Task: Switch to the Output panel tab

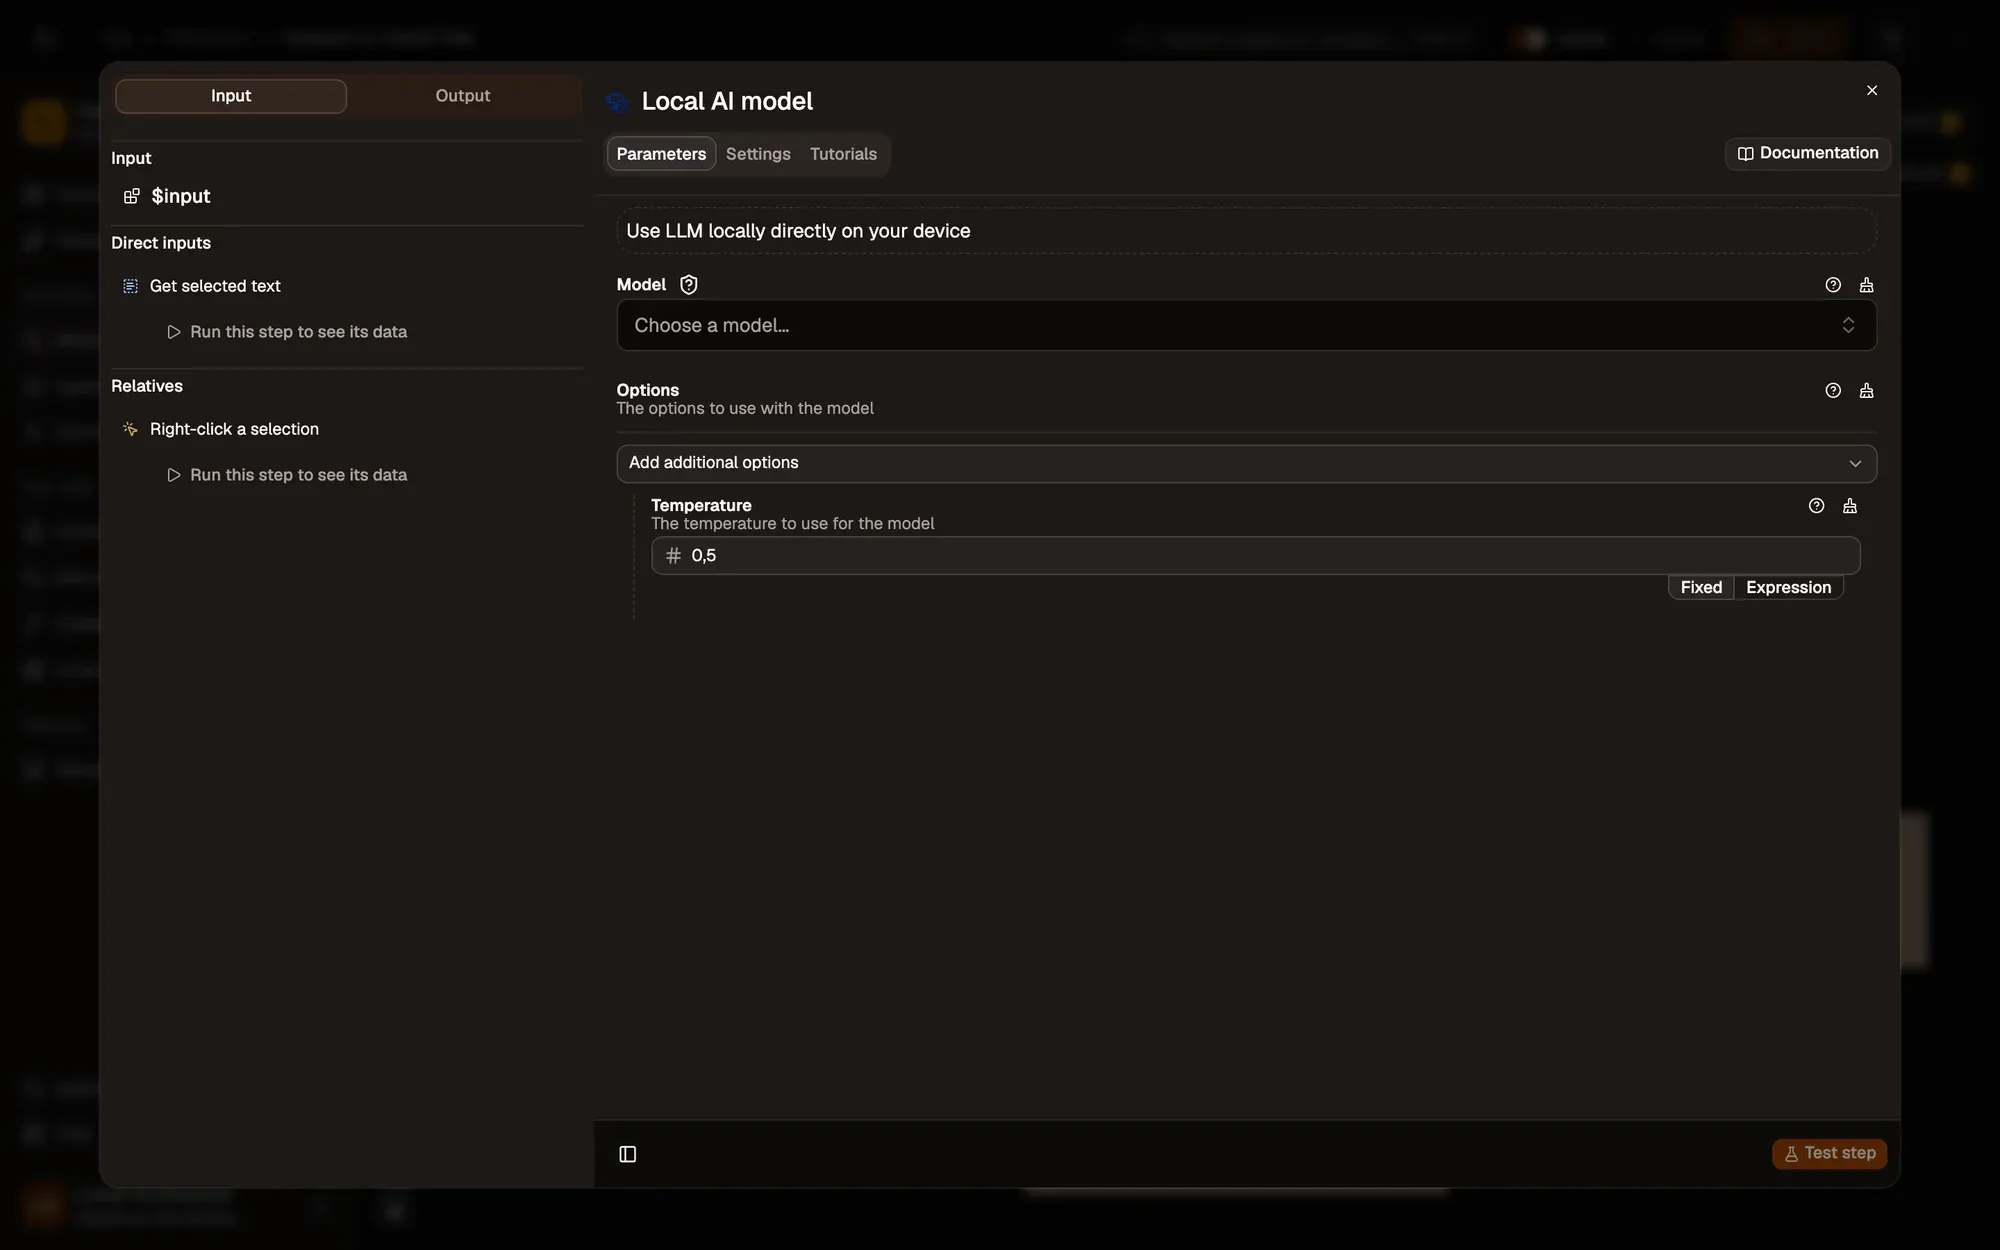Action: coord(463,96)
